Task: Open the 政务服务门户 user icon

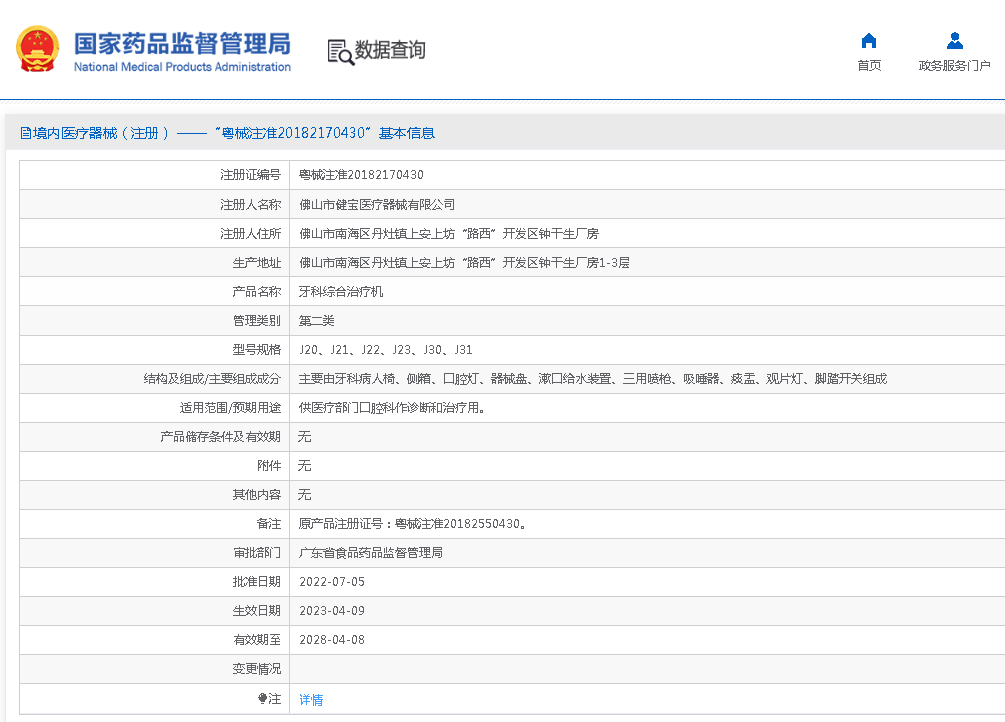Action: [x=954, y=41]
